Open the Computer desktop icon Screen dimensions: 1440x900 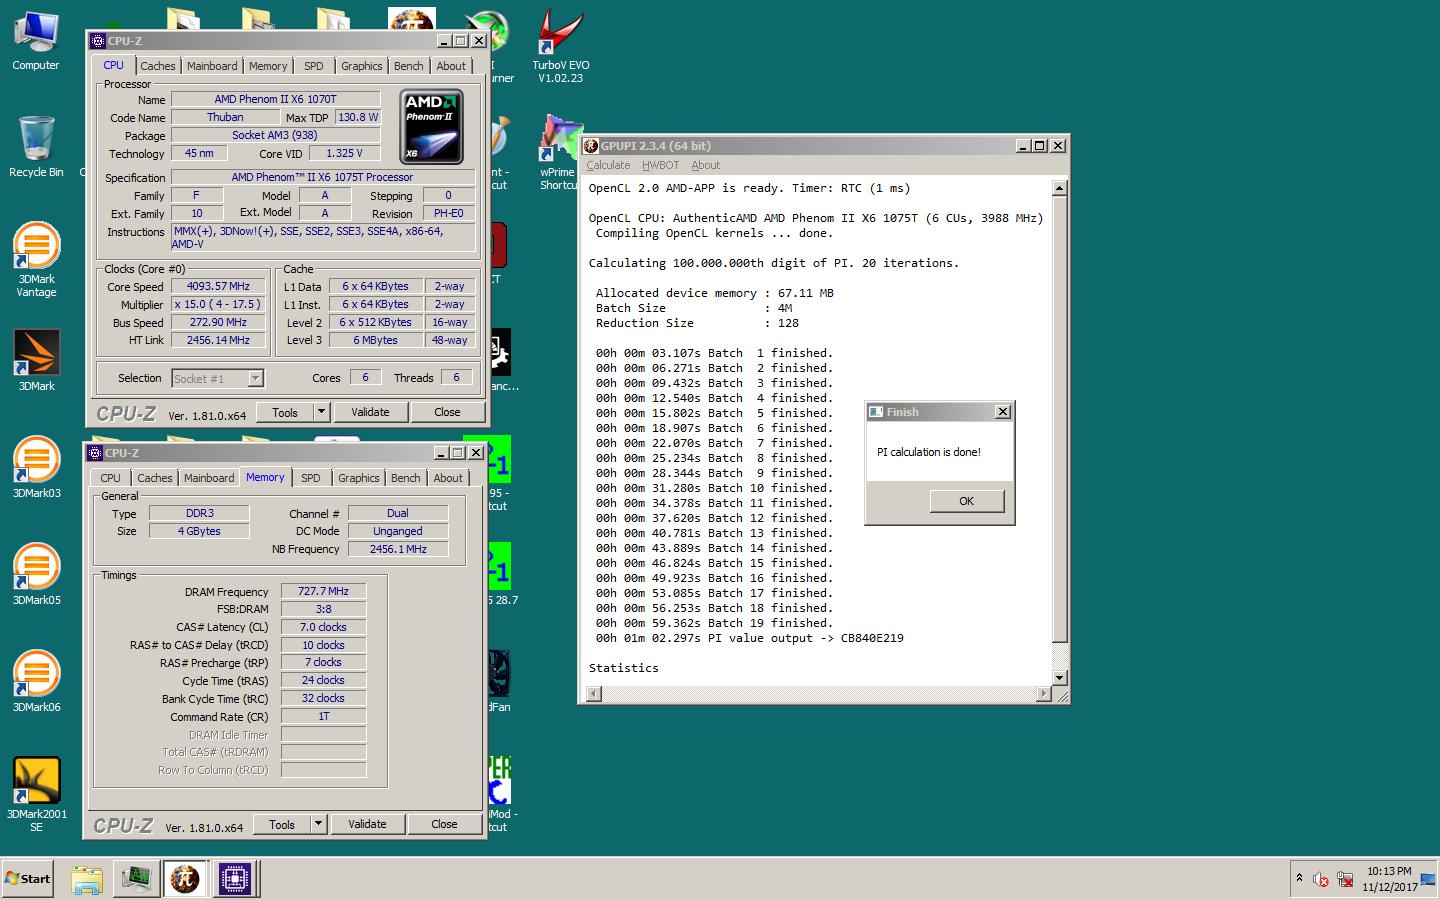pos(36,41)
